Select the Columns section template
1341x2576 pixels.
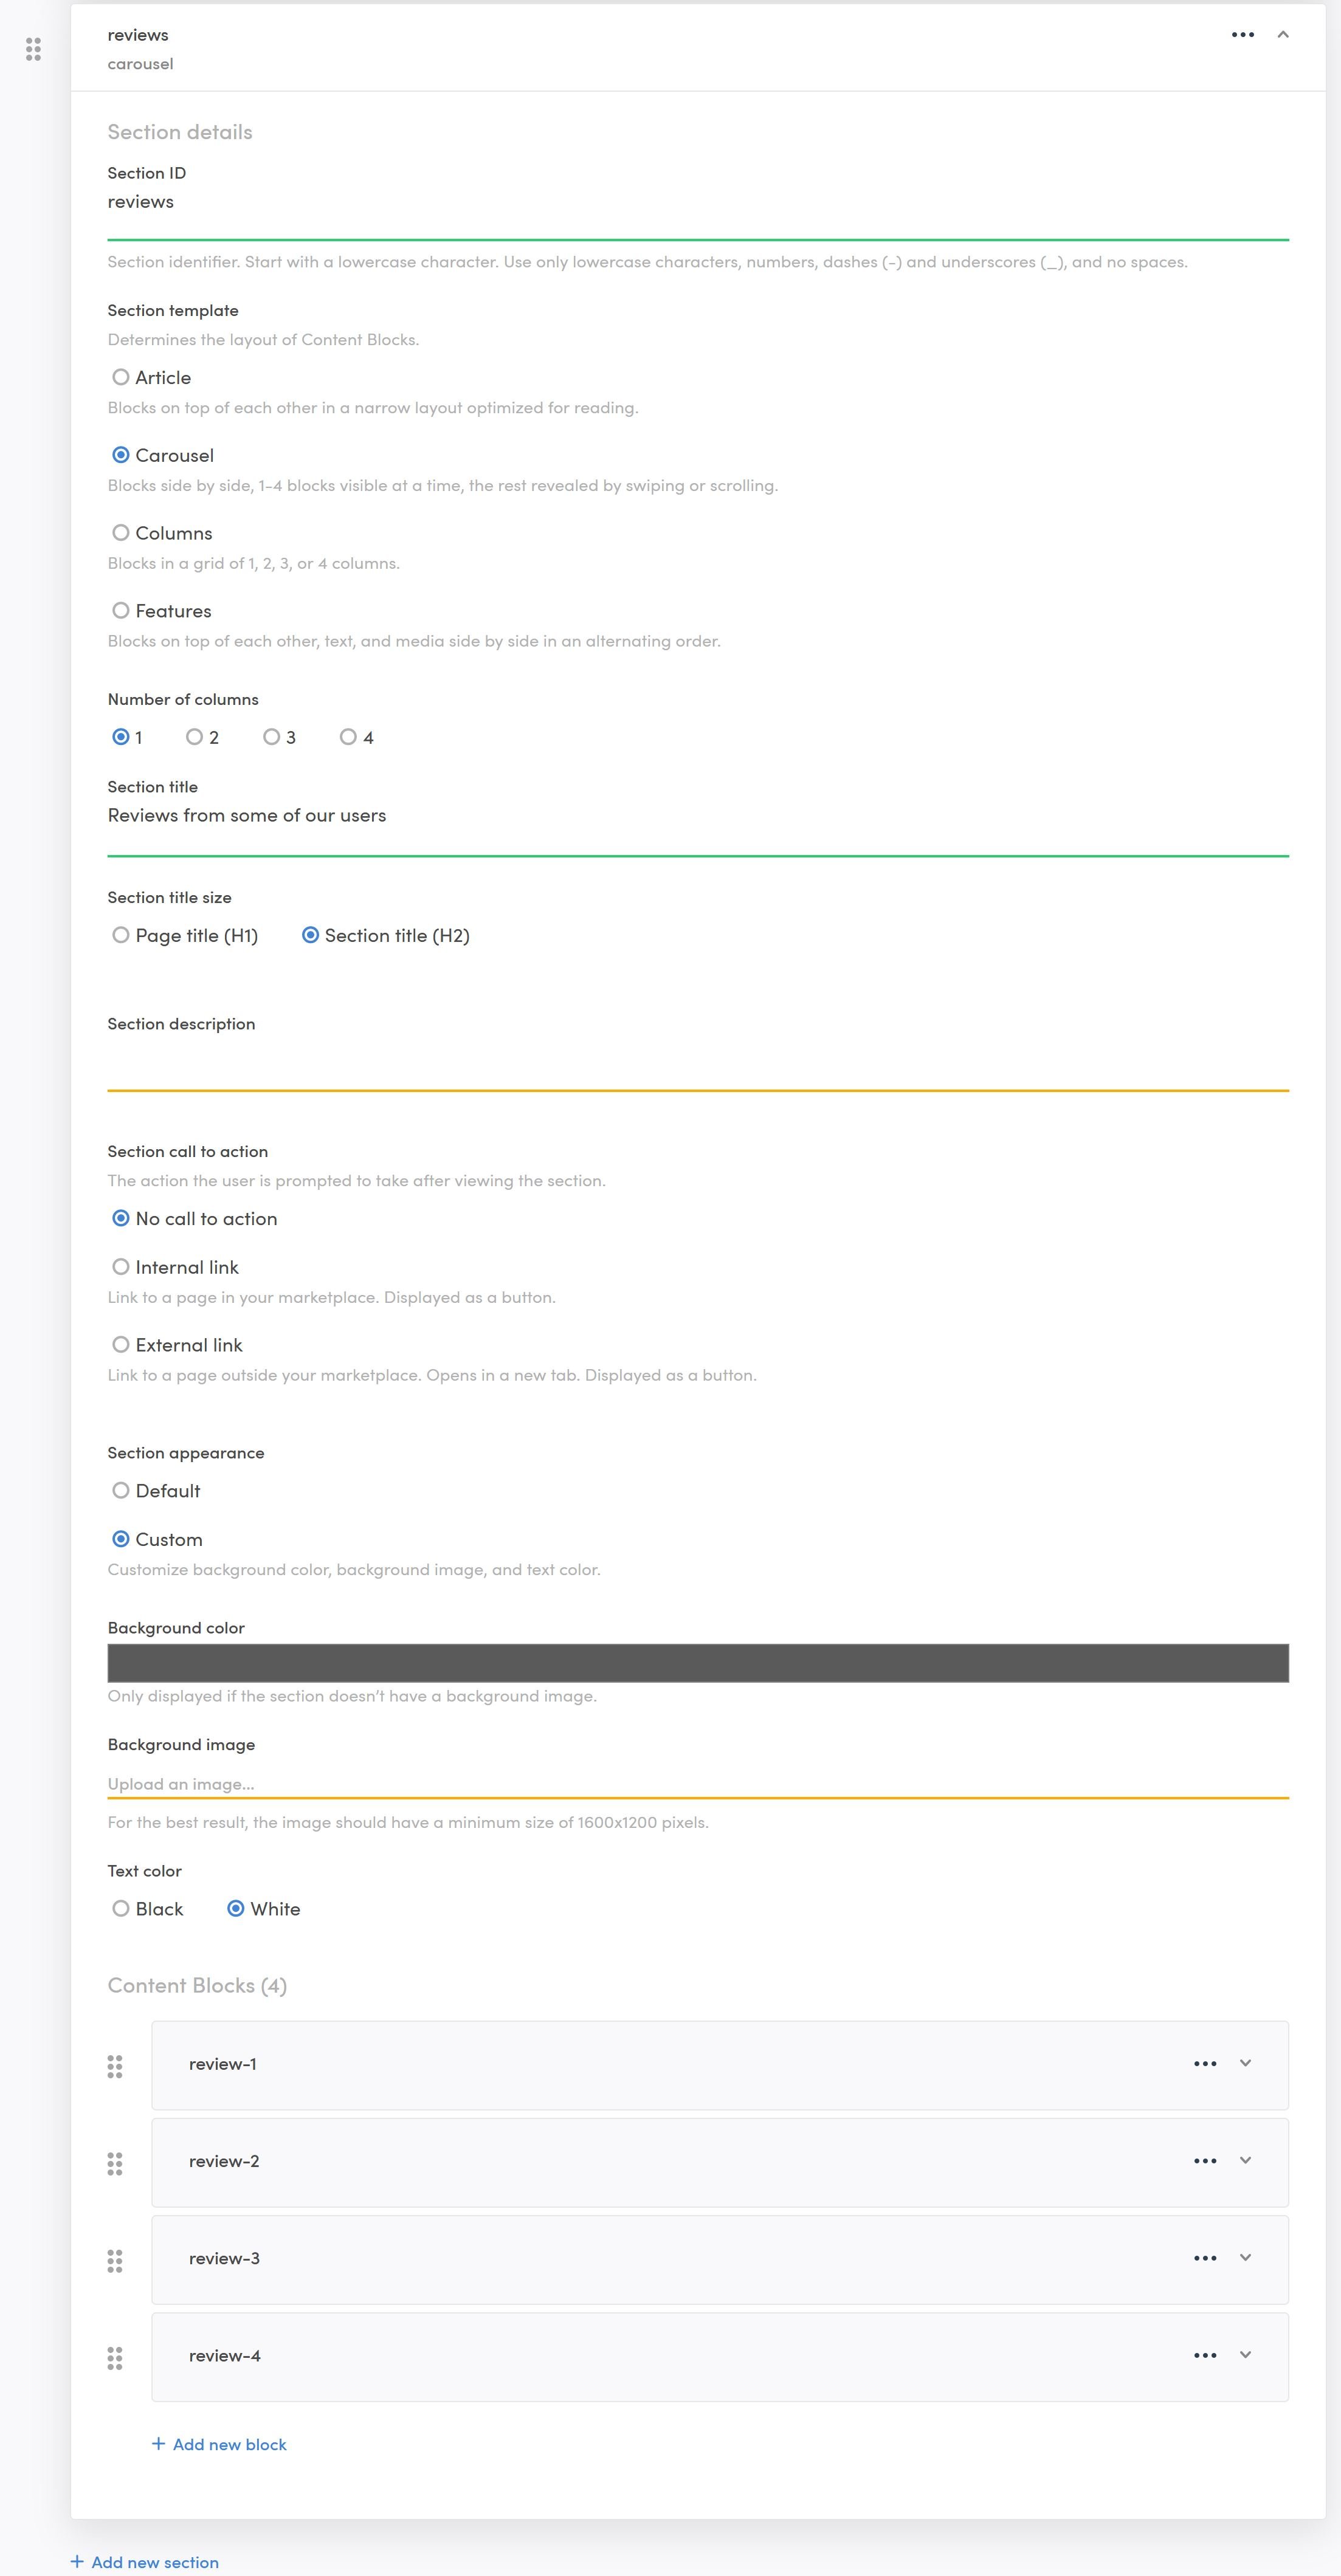(x=121, y=533)
